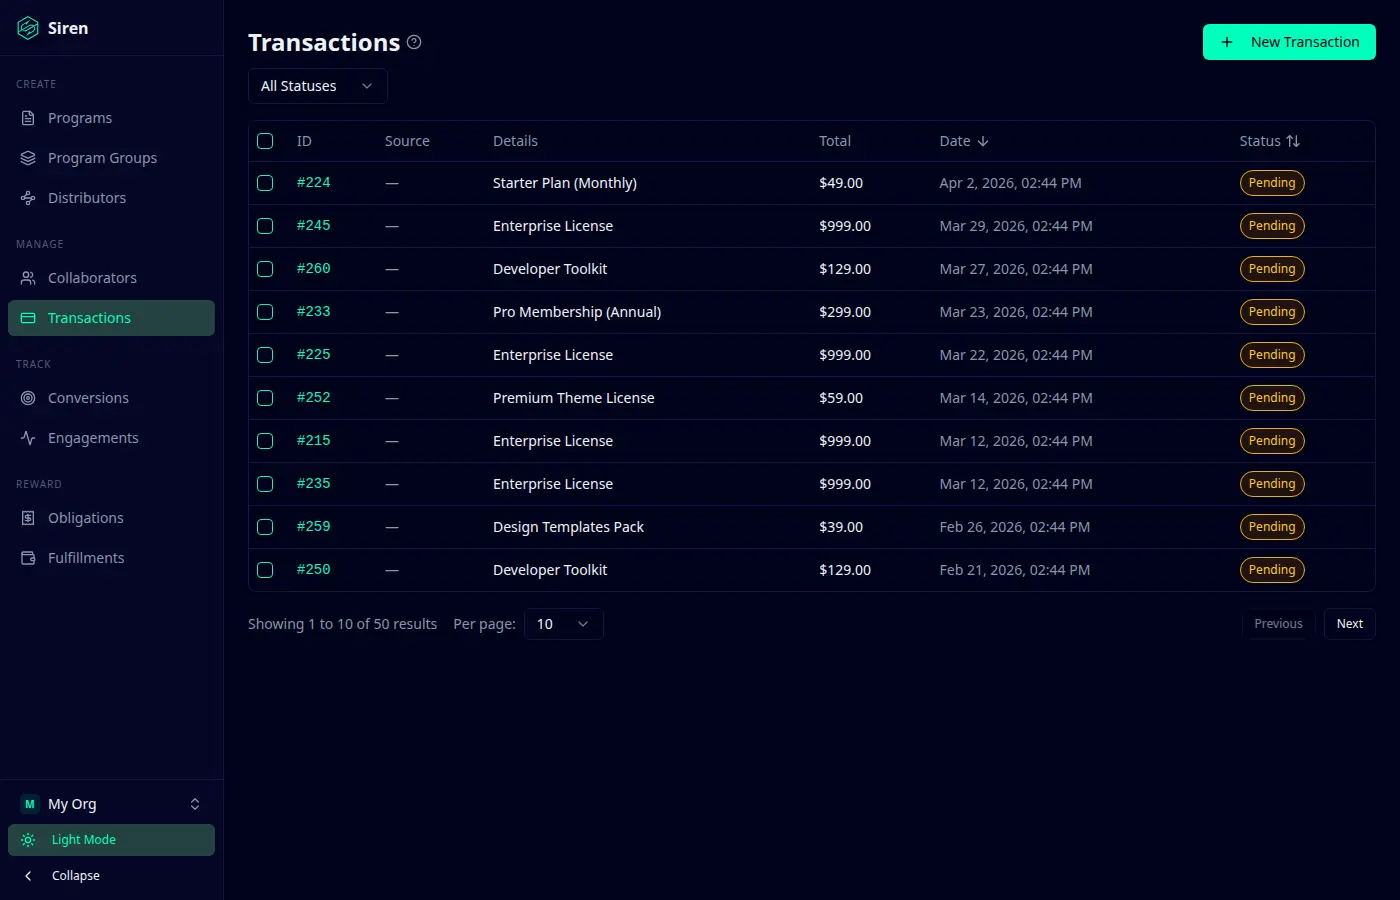Switch to Light Mode
Image resolution: width=1400 pixels, height=900 pixels.
pos(111,840)
